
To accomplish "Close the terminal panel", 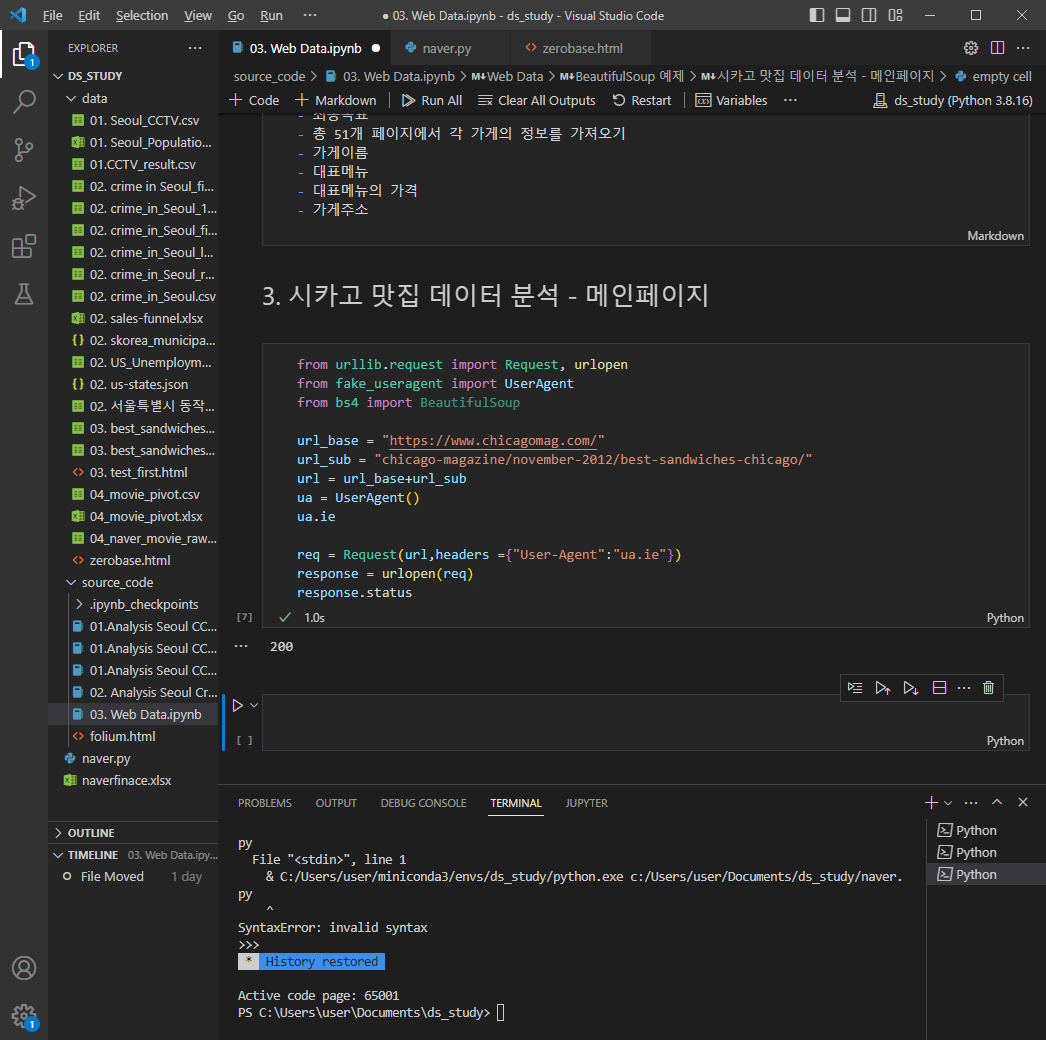I will click(x=1023, y=803).
